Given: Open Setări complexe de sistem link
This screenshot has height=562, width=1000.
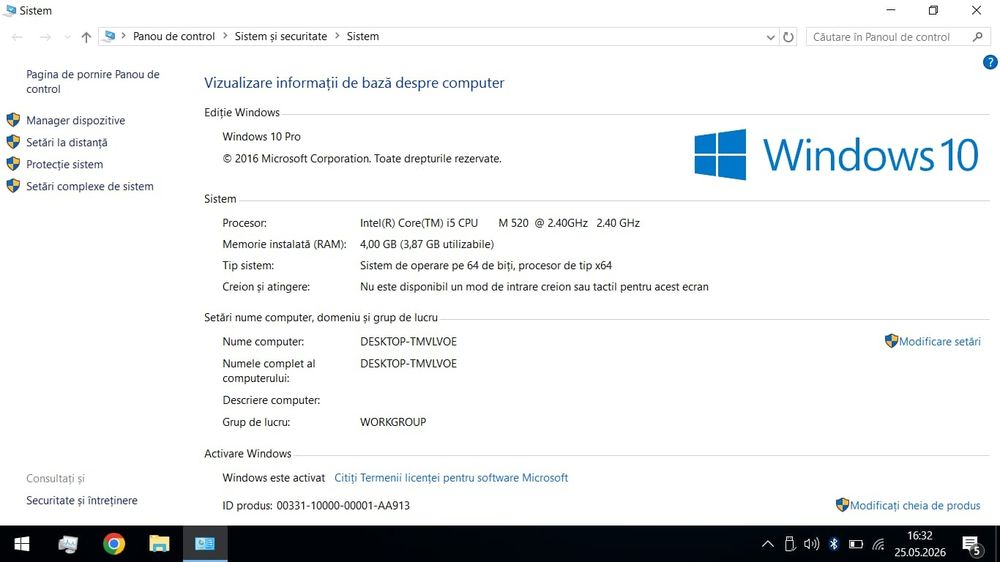Looking at the screenshot, I should tap(90, 186).
